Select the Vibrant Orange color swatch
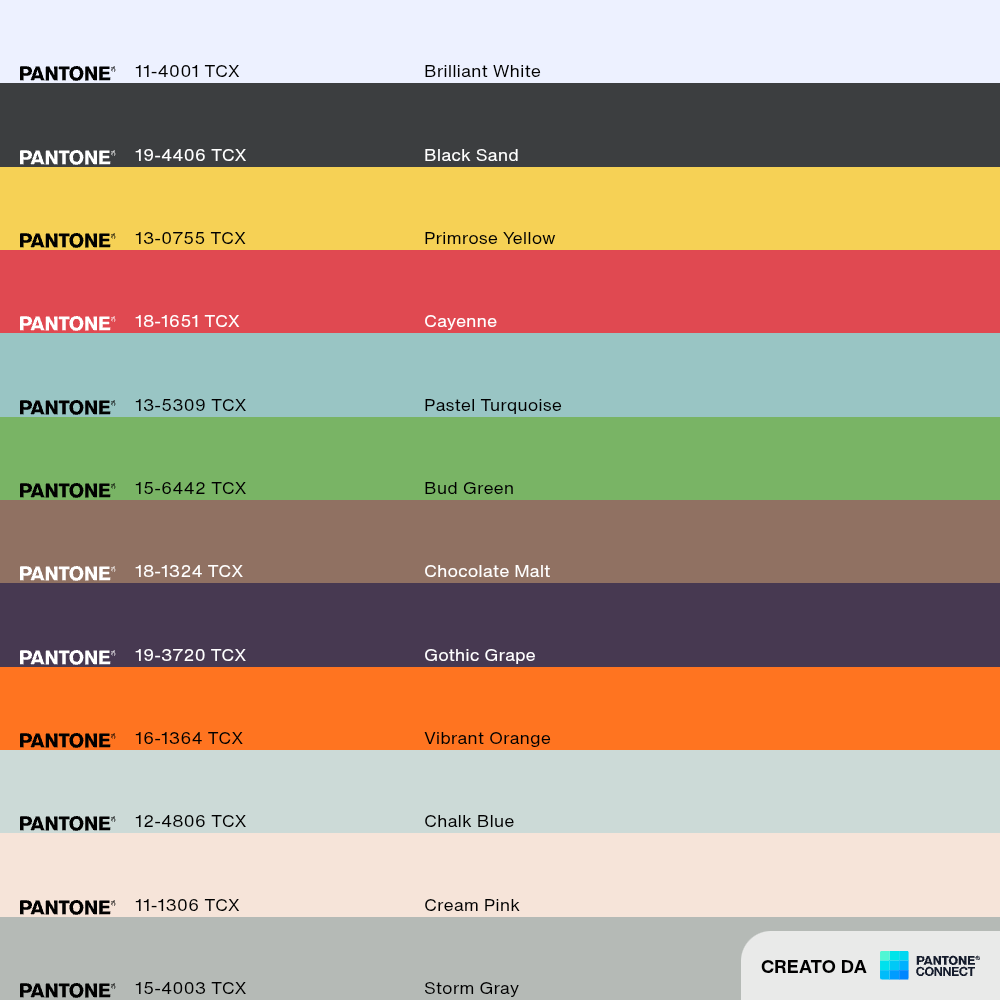 point(500,709)
